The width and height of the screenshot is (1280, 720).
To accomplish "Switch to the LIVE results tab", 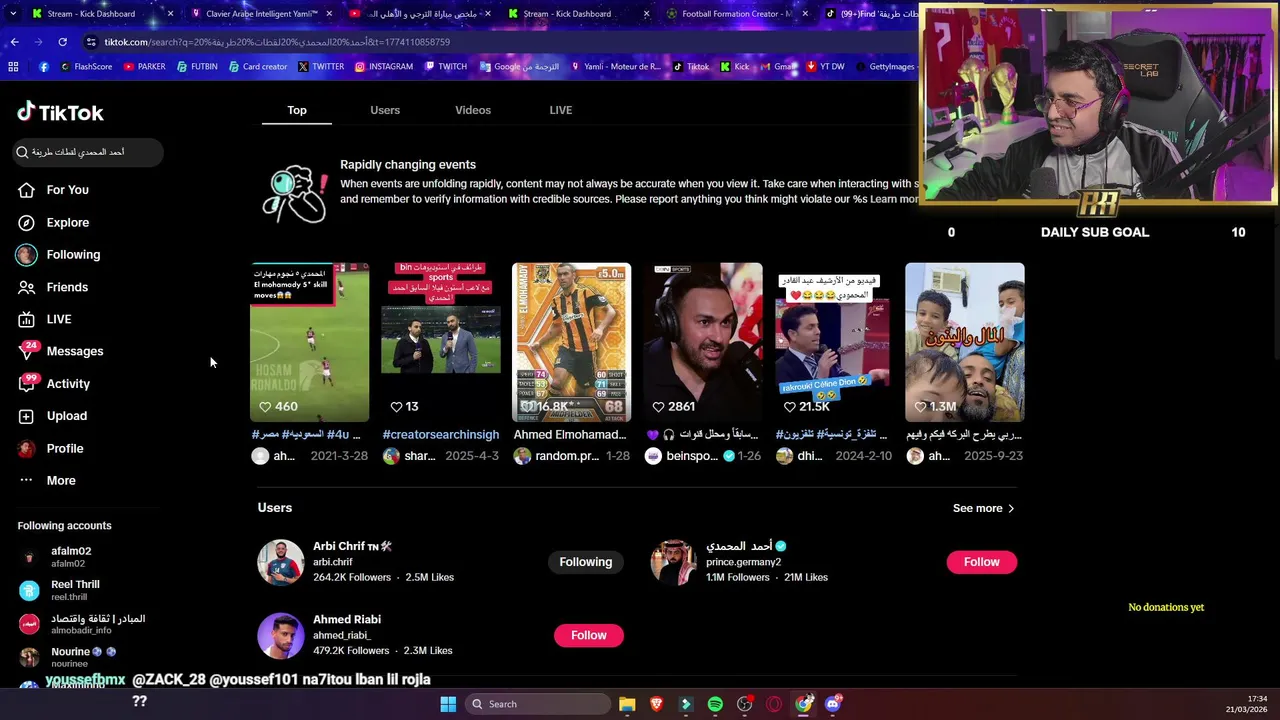I will 561,110.
